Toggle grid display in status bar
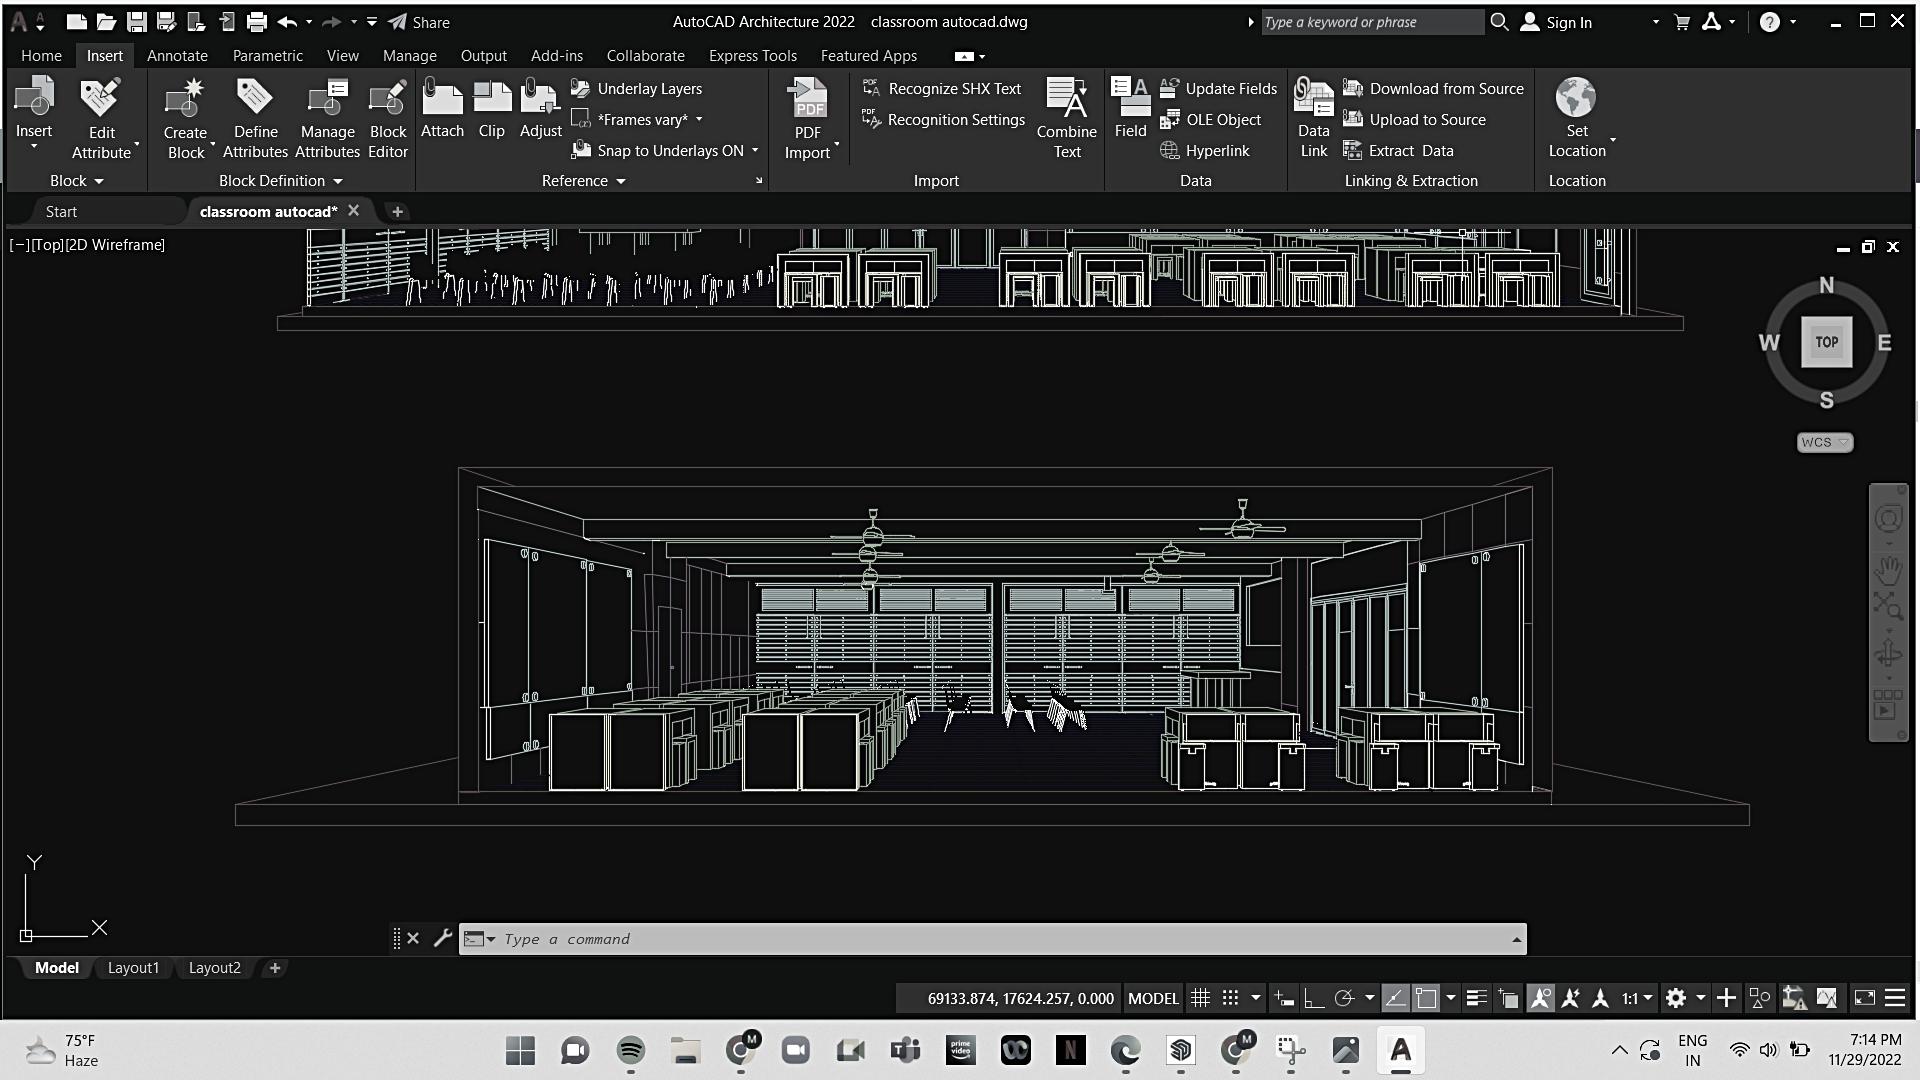 click(1201, 998)
